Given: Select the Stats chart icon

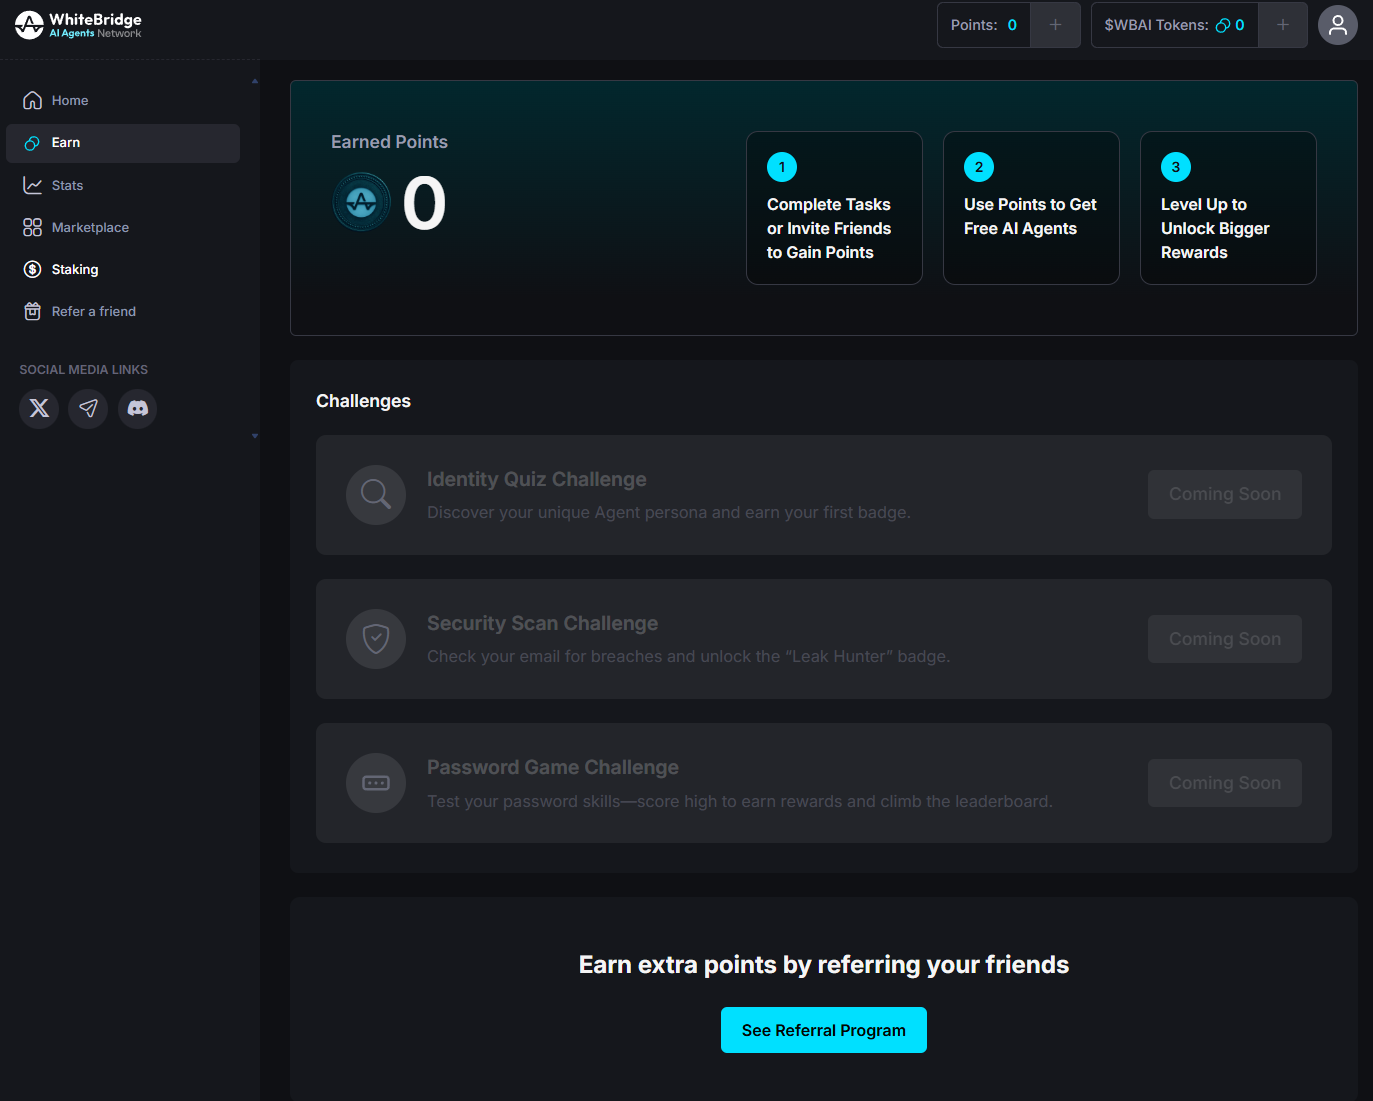Looking at the screenshot, I should tap(33, 184).
